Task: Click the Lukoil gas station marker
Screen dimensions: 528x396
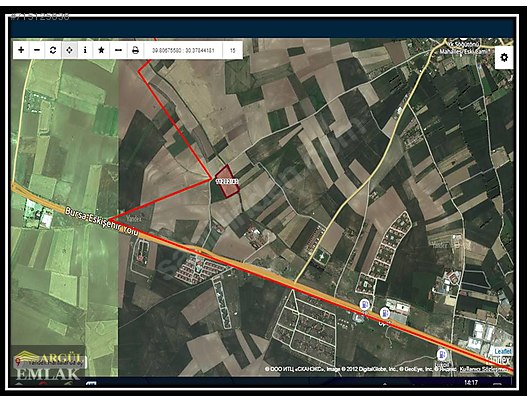Action: coord(441,355)
